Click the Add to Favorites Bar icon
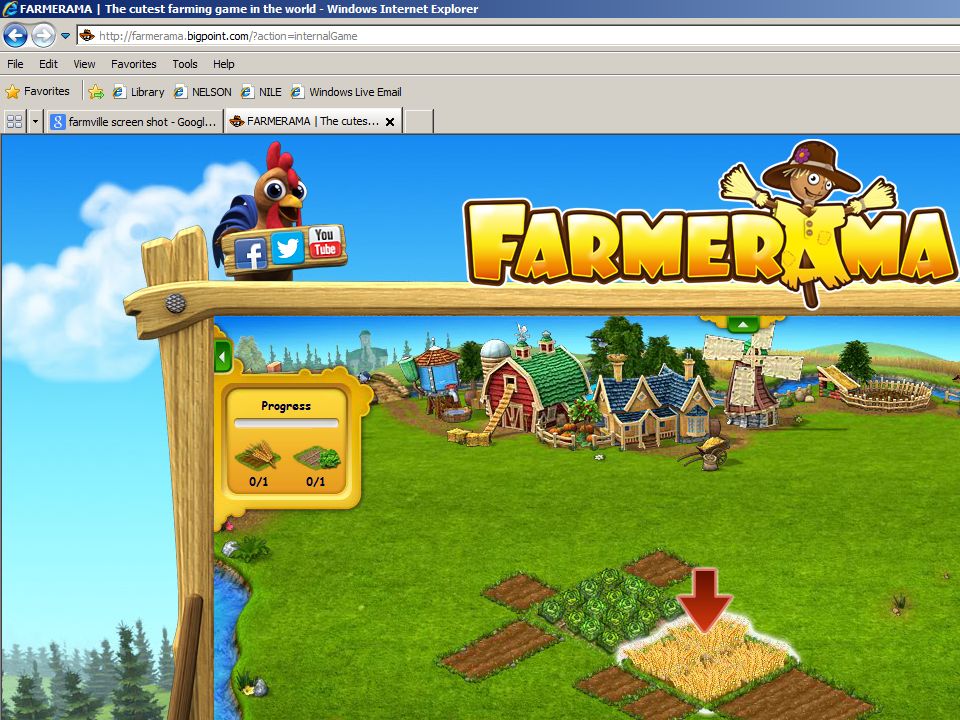The image size is (960, 720). (x=96, y=92)
